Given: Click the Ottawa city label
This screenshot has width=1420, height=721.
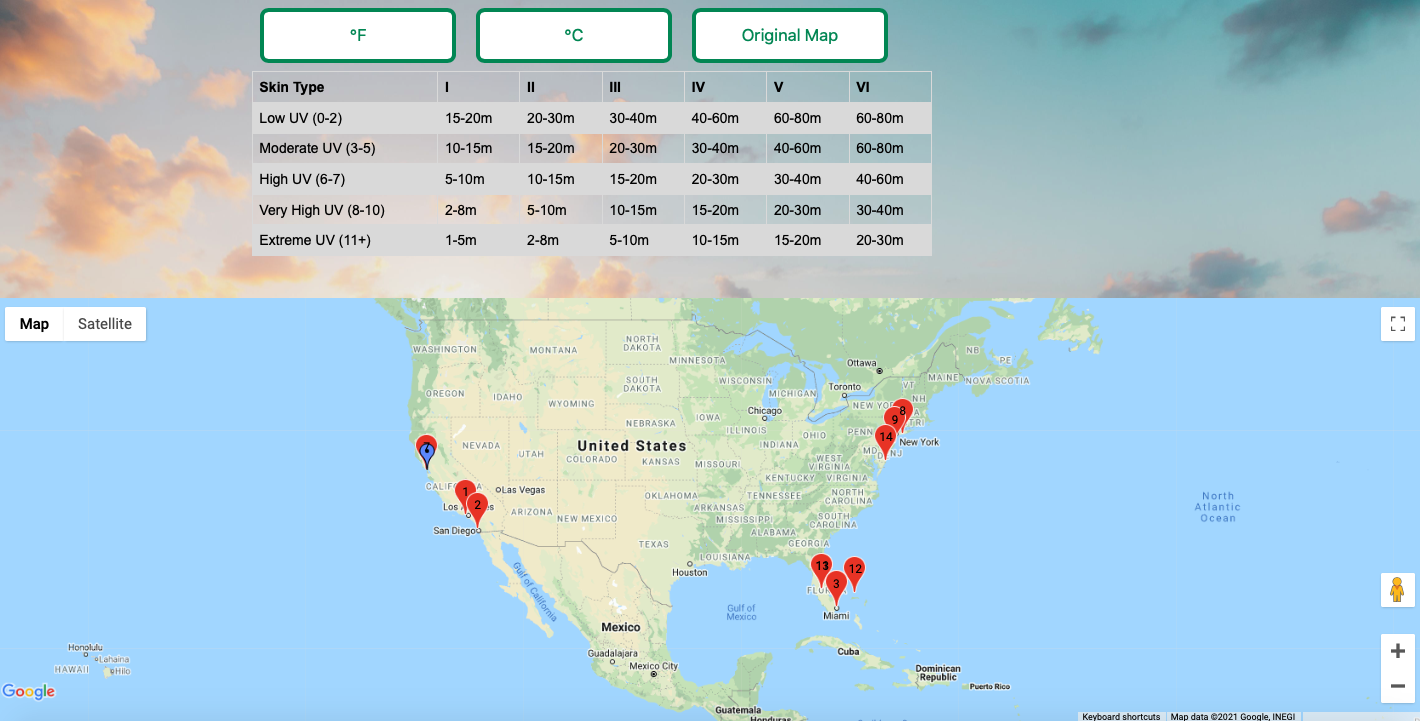Looking at the screenshot, I should [861, 362].
